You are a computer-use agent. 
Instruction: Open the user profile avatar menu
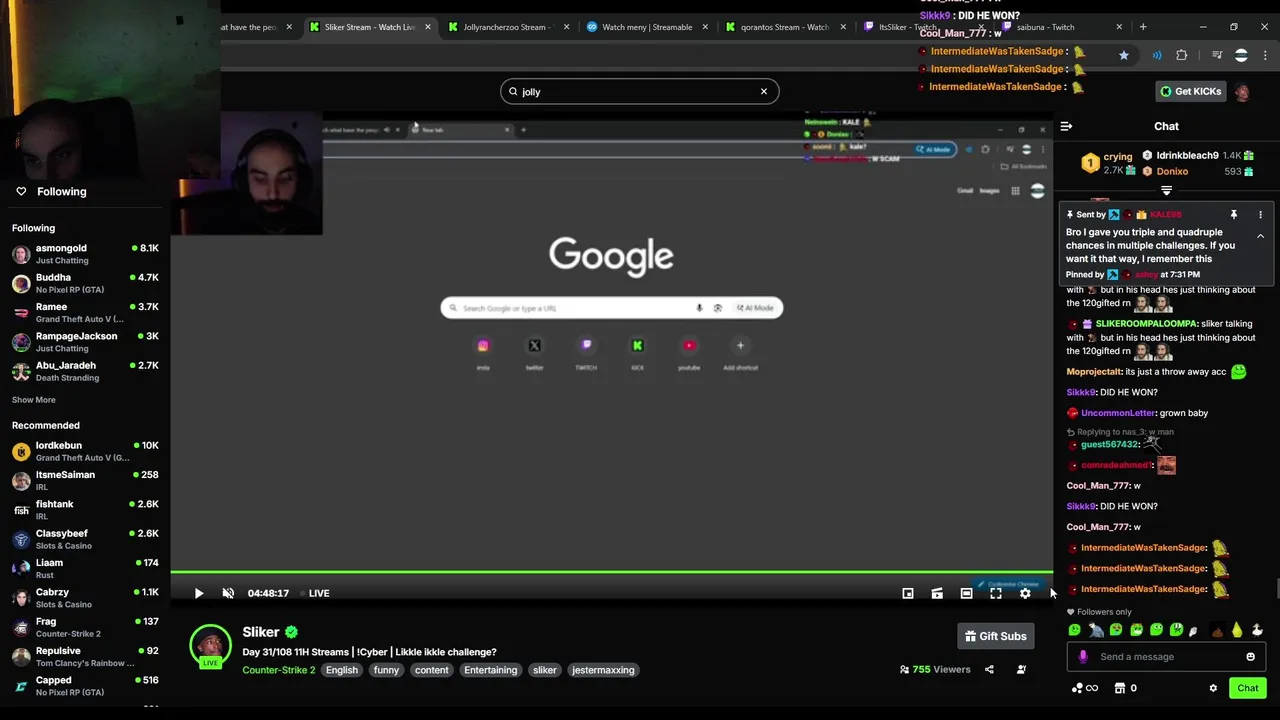[1242, 92]
